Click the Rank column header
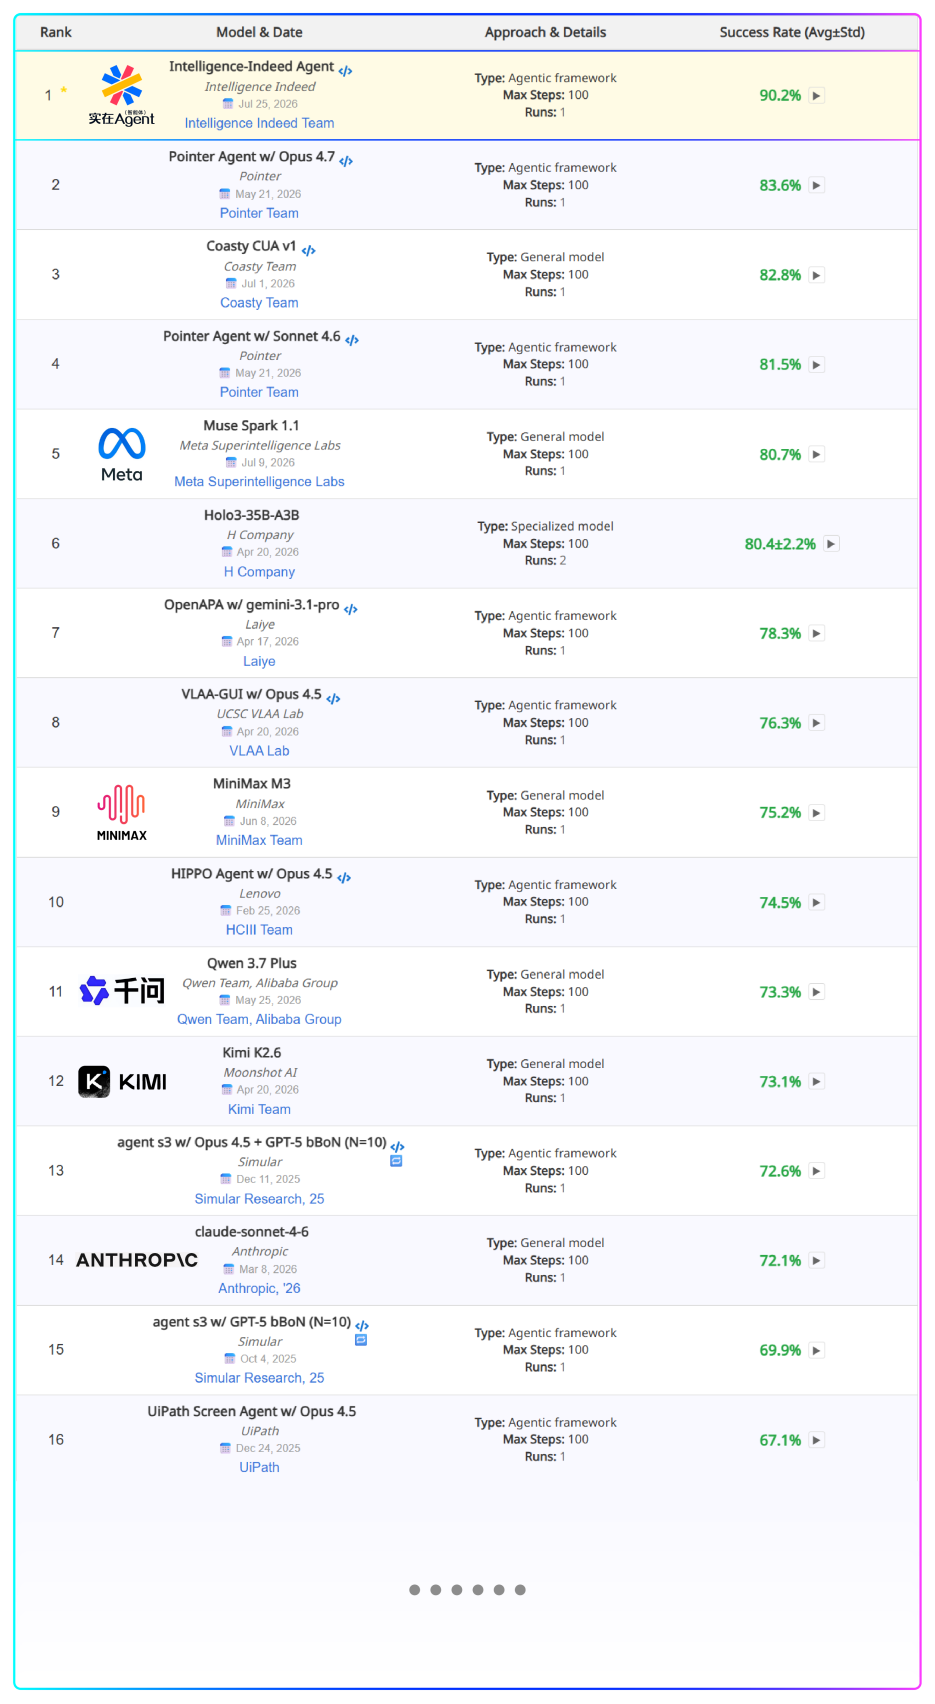The height and width of the screenshot is (1704, 935). pyautogui.click(x=56, y=32)
